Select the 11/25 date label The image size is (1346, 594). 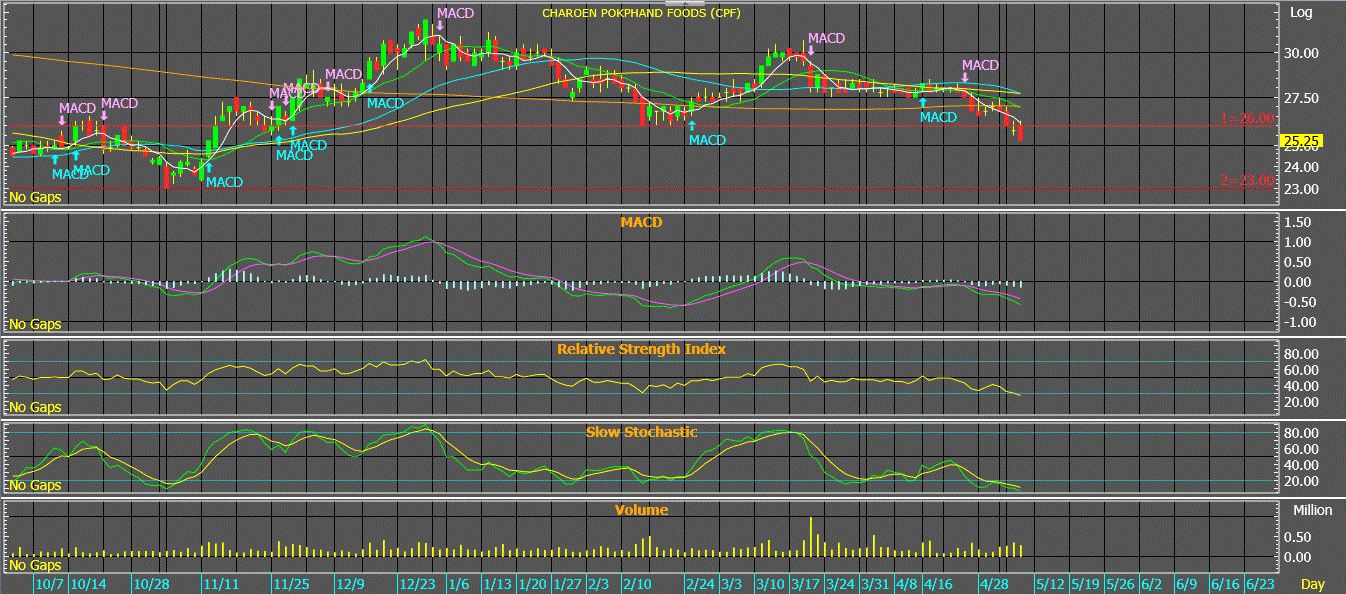point(291,584)
